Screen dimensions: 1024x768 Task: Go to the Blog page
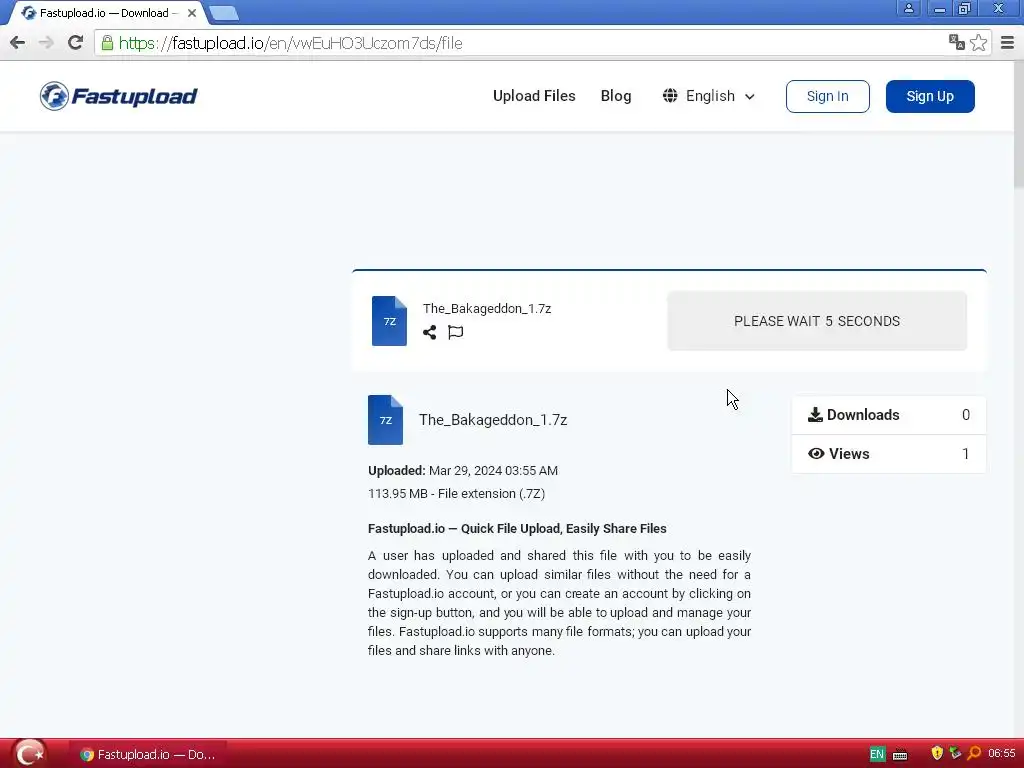click(x=616, y=96)
